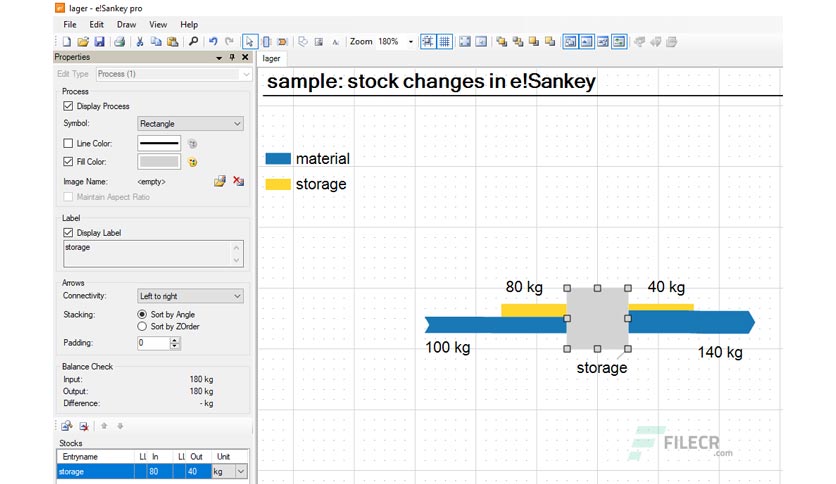Image resolution: width=836 pixels, height=484 pixels.
Task: Click the Print icon in toolbar
Action: click(119, 42)
